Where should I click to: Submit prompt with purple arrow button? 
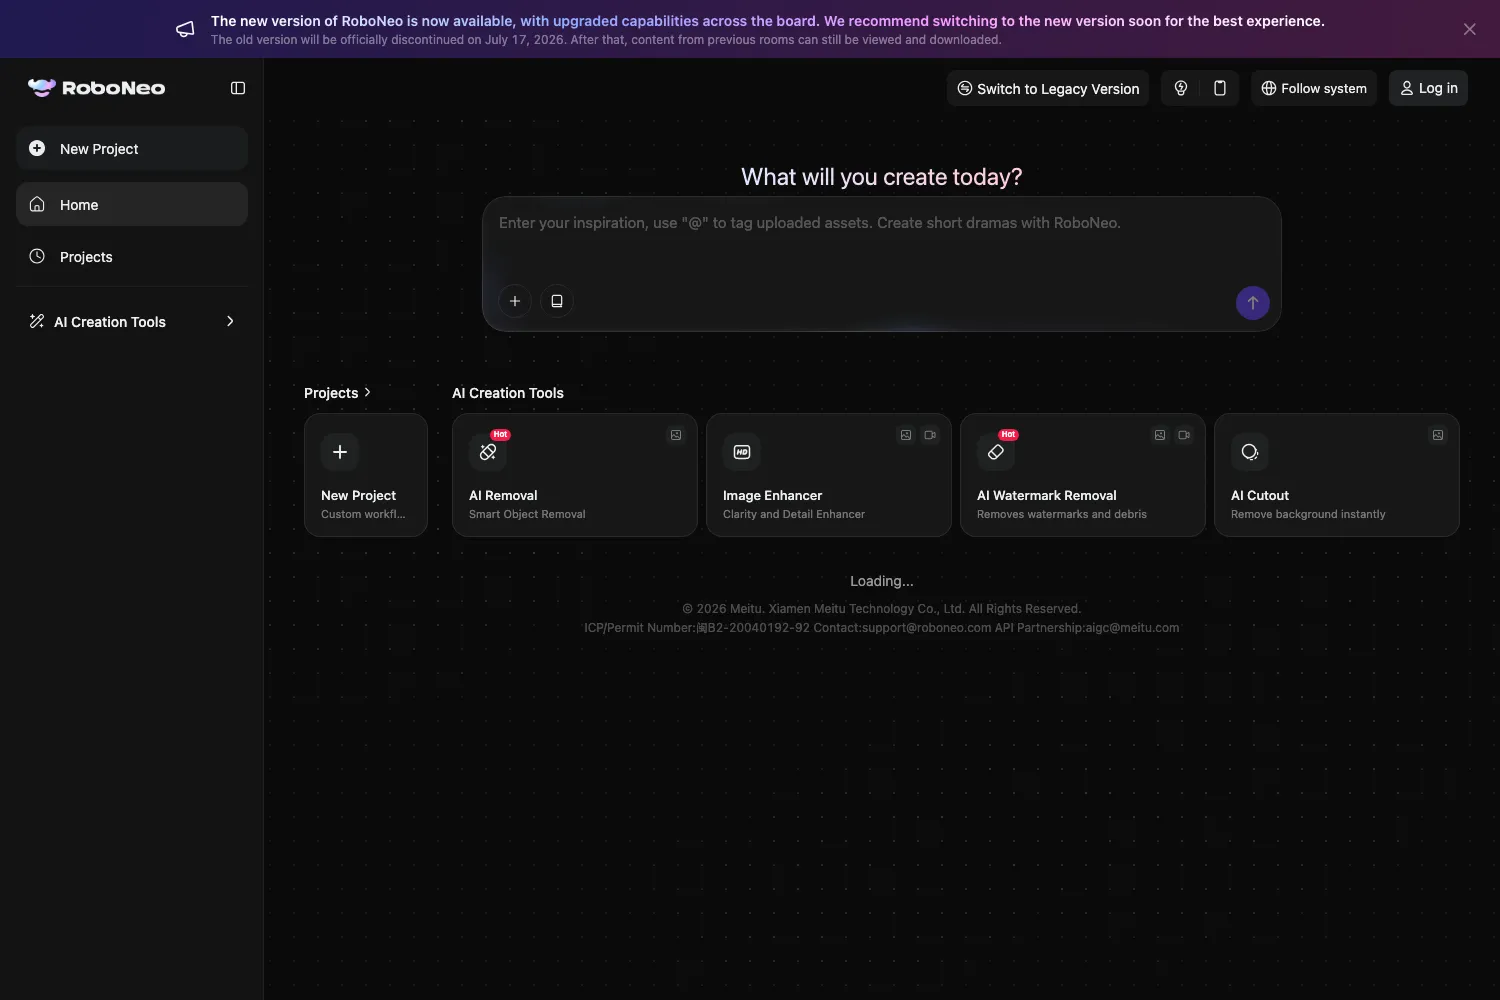(x=1253, y=303)
